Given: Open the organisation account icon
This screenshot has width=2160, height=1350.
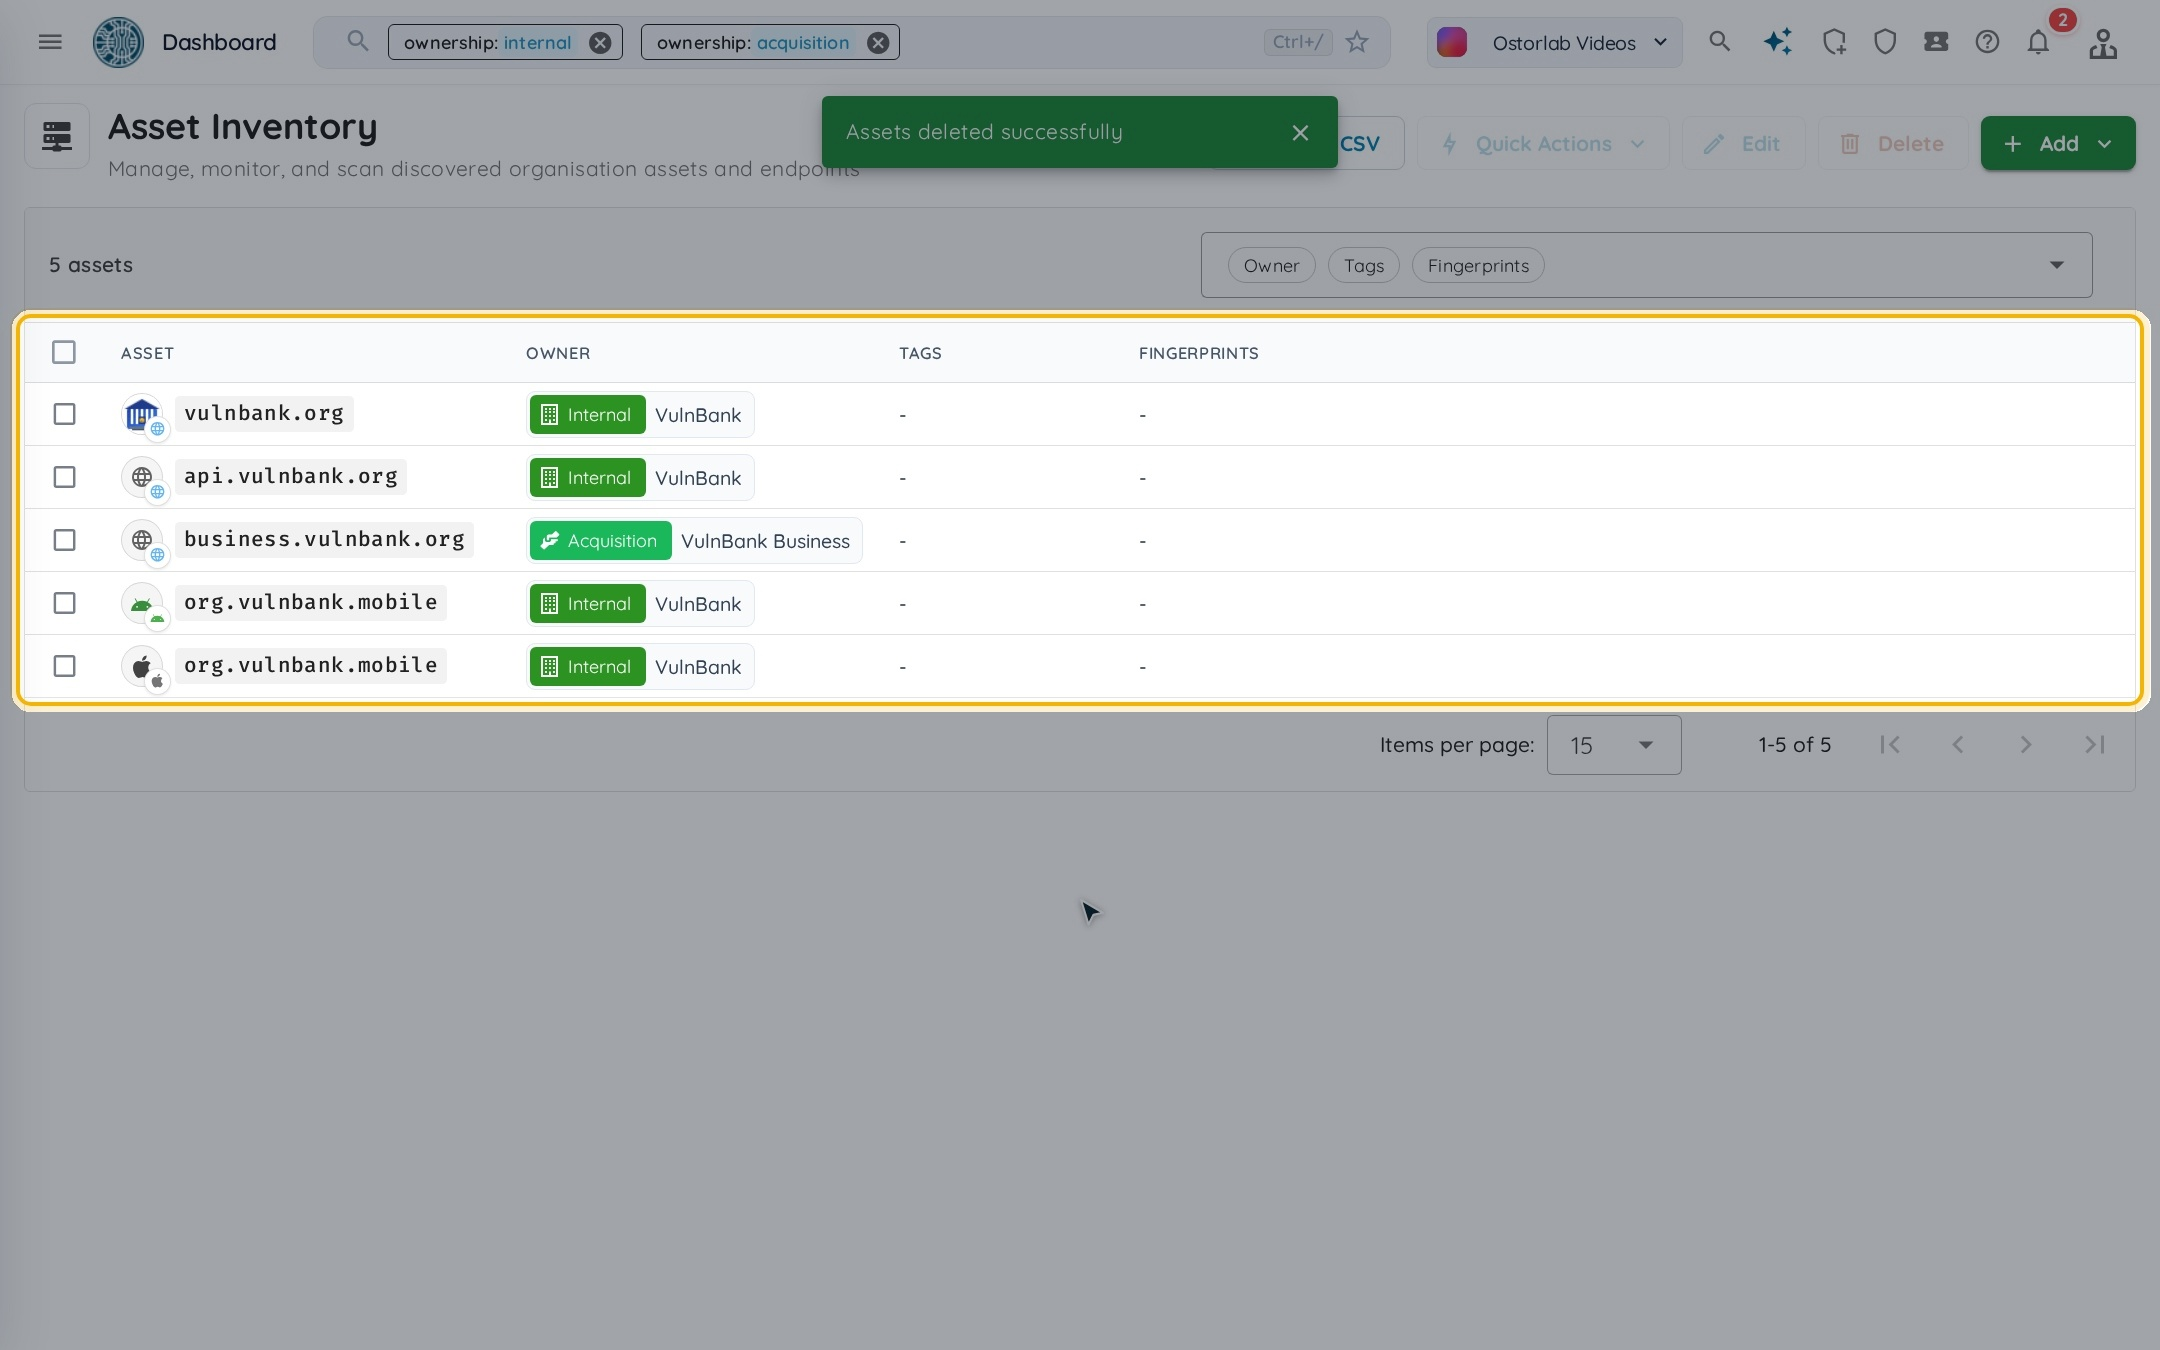Looking at the screenshot, I should pos(2102,43).
